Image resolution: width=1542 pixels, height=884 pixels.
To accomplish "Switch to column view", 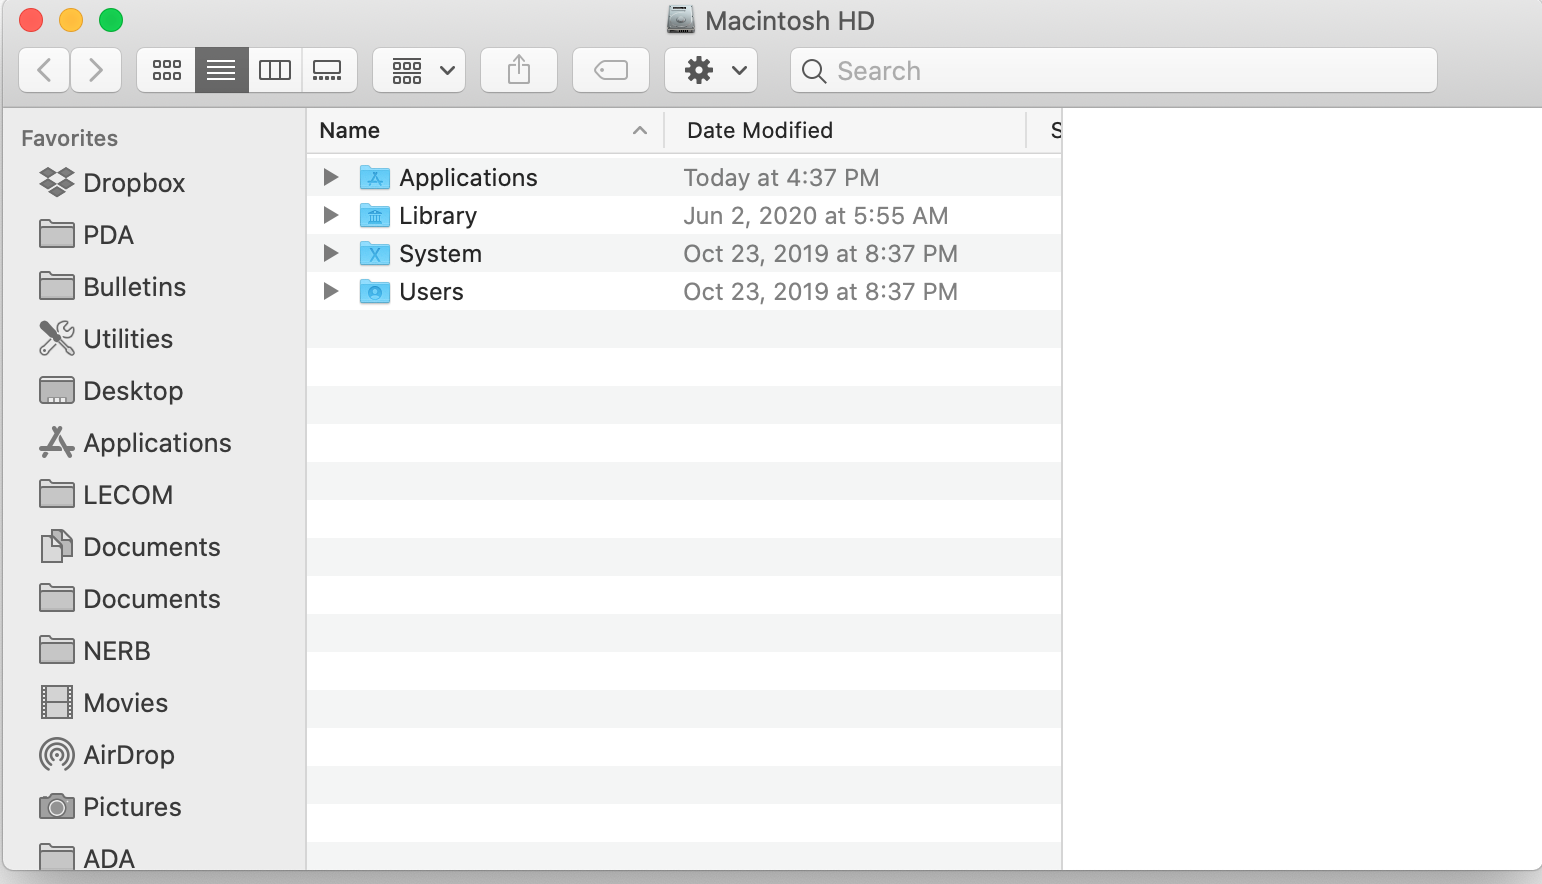I will (x=275, y=70).
